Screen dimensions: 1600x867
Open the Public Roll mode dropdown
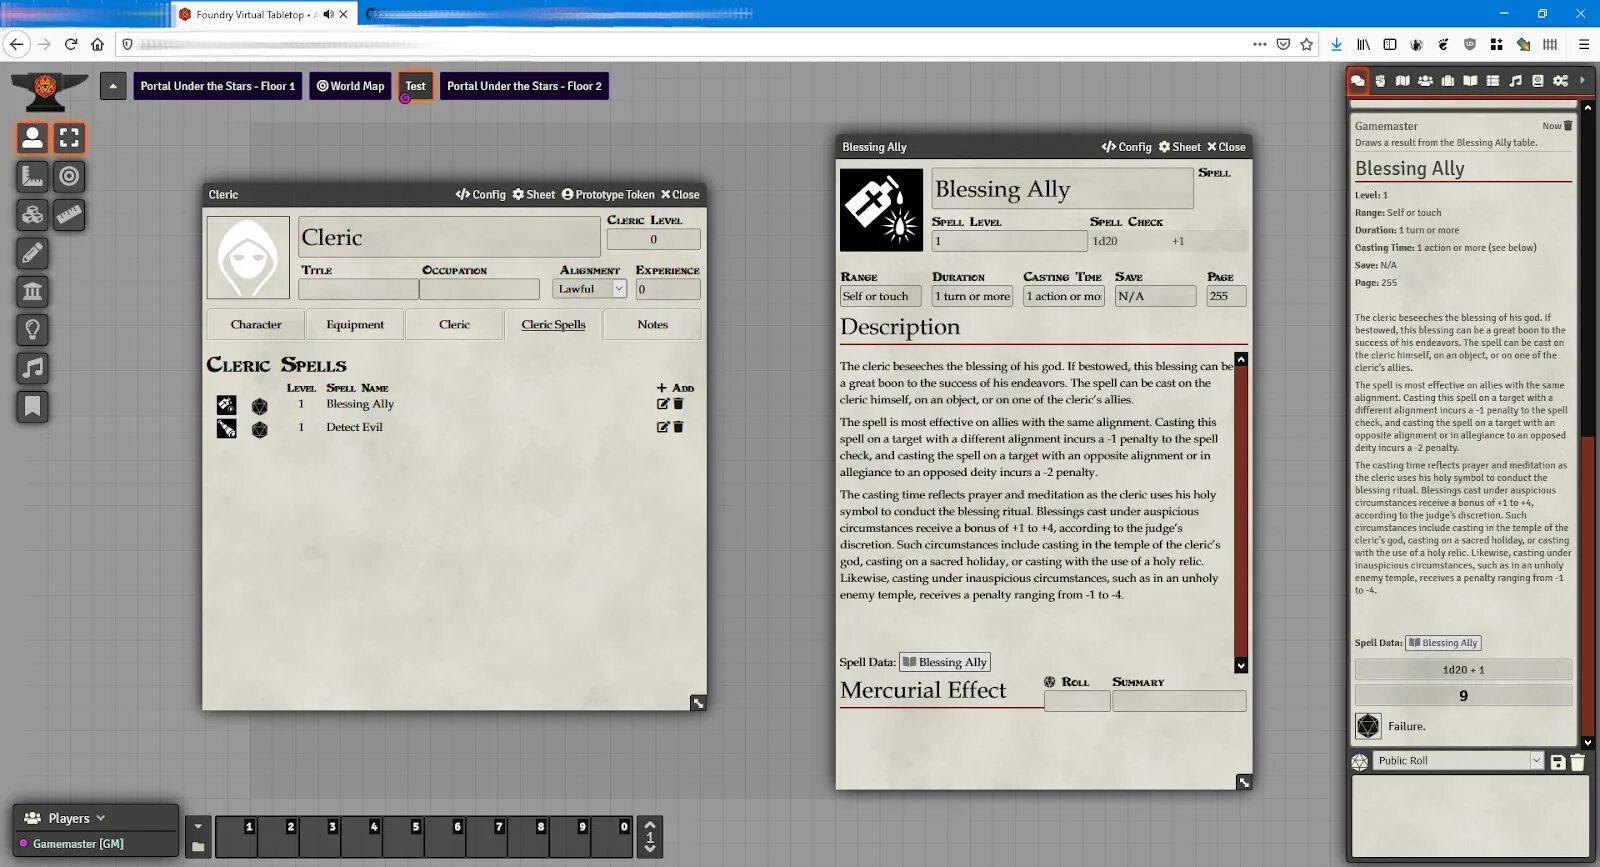coord(1458,761)
